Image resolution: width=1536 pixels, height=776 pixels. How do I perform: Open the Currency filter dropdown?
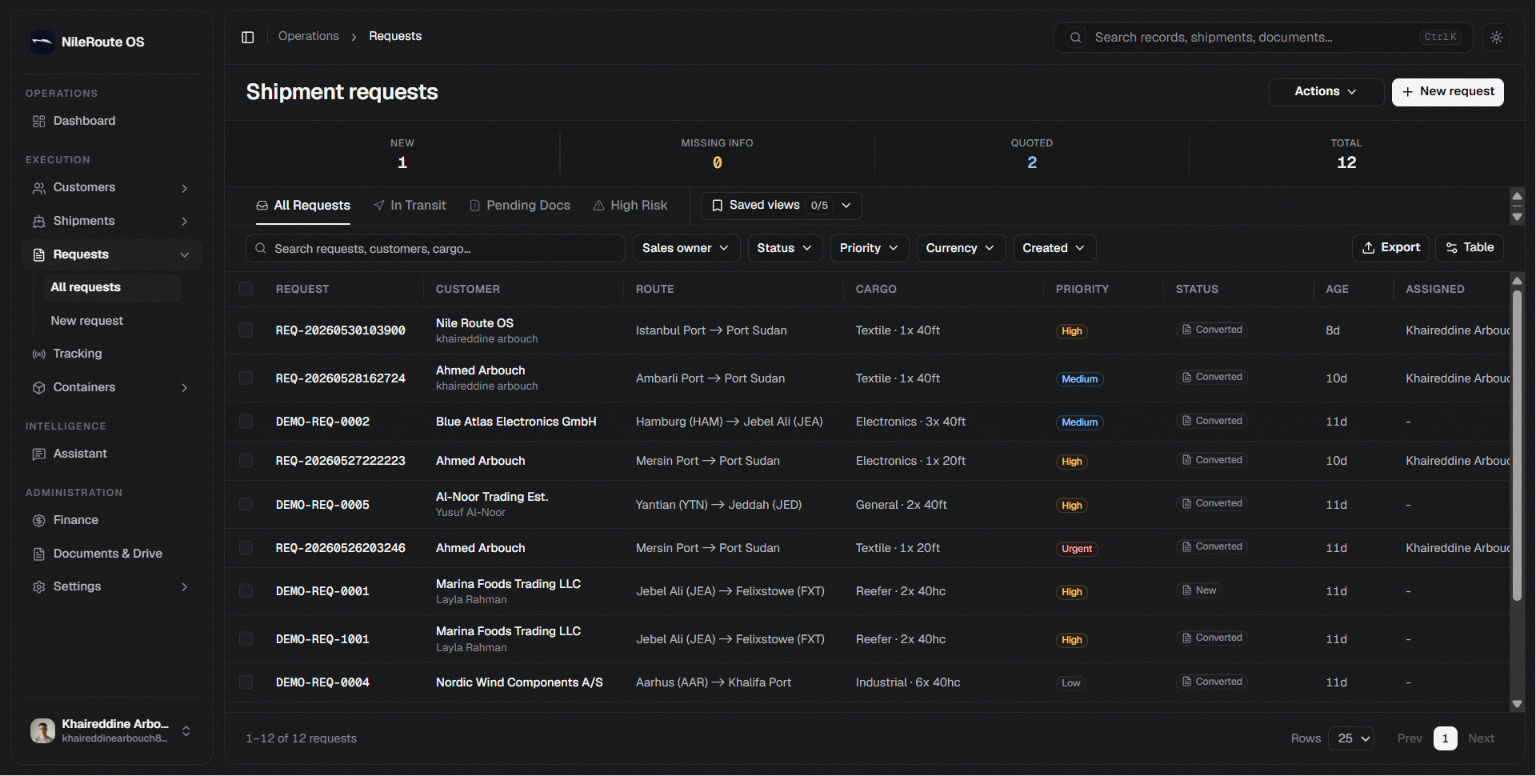961,248
